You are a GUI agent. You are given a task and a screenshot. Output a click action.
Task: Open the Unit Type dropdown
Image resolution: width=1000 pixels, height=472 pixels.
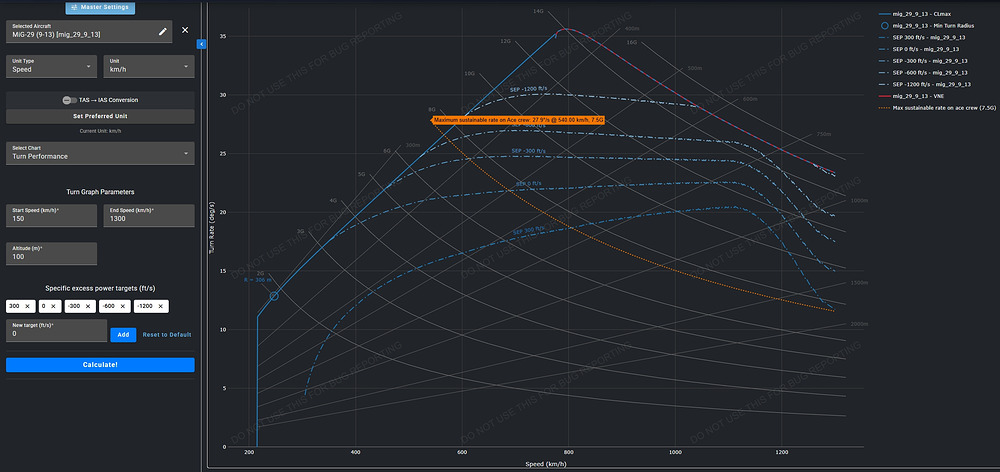(51, 66)
